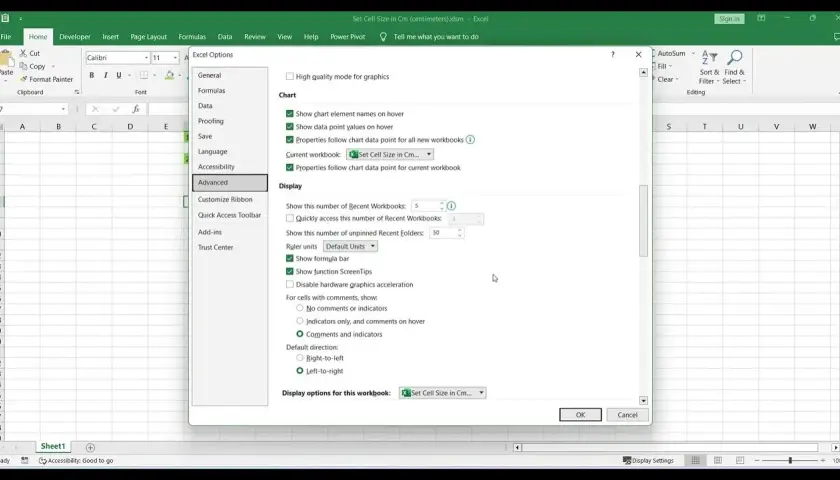Screen dimensions: 840x480
Task: Add a new sheet with plus icon
Action: coord(90,447)
